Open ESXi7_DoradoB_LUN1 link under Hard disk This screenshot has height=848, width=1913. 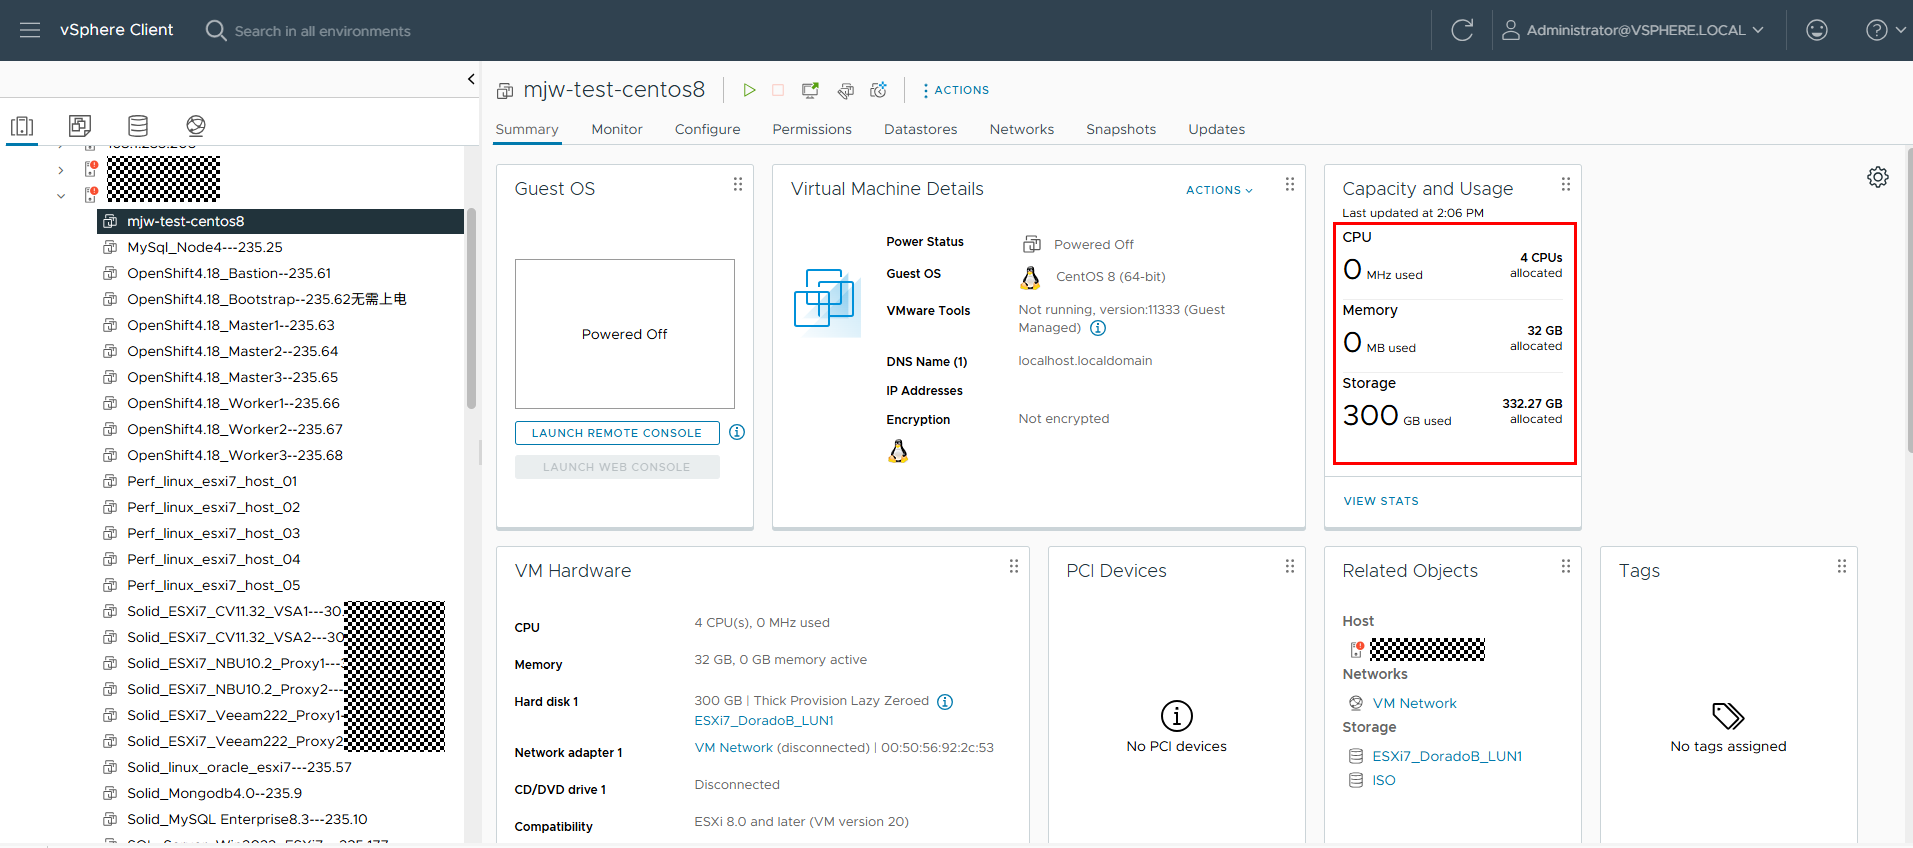[764, 721]
